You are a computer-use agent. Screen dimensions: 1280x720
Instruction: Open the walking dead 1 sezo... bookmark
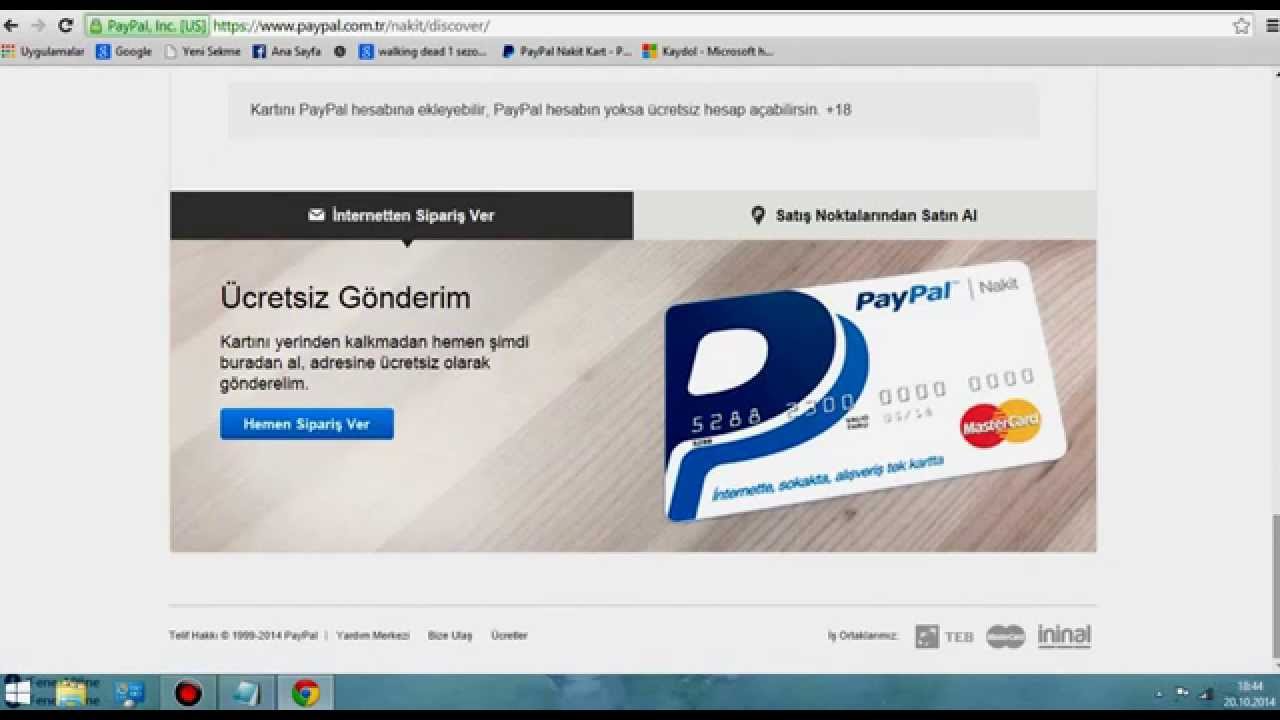coord(423,51)
